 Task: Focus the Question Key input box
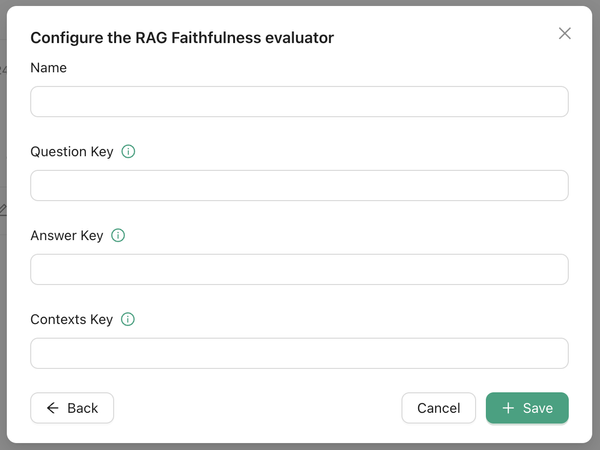click(x=299, y=186)
